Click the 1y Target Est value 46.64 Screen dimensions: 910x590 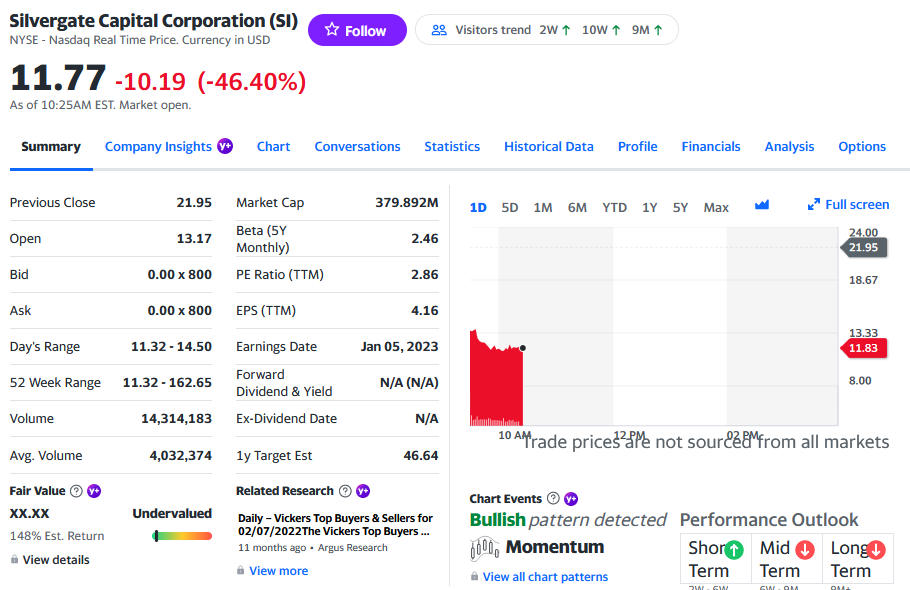coord(421,455)
